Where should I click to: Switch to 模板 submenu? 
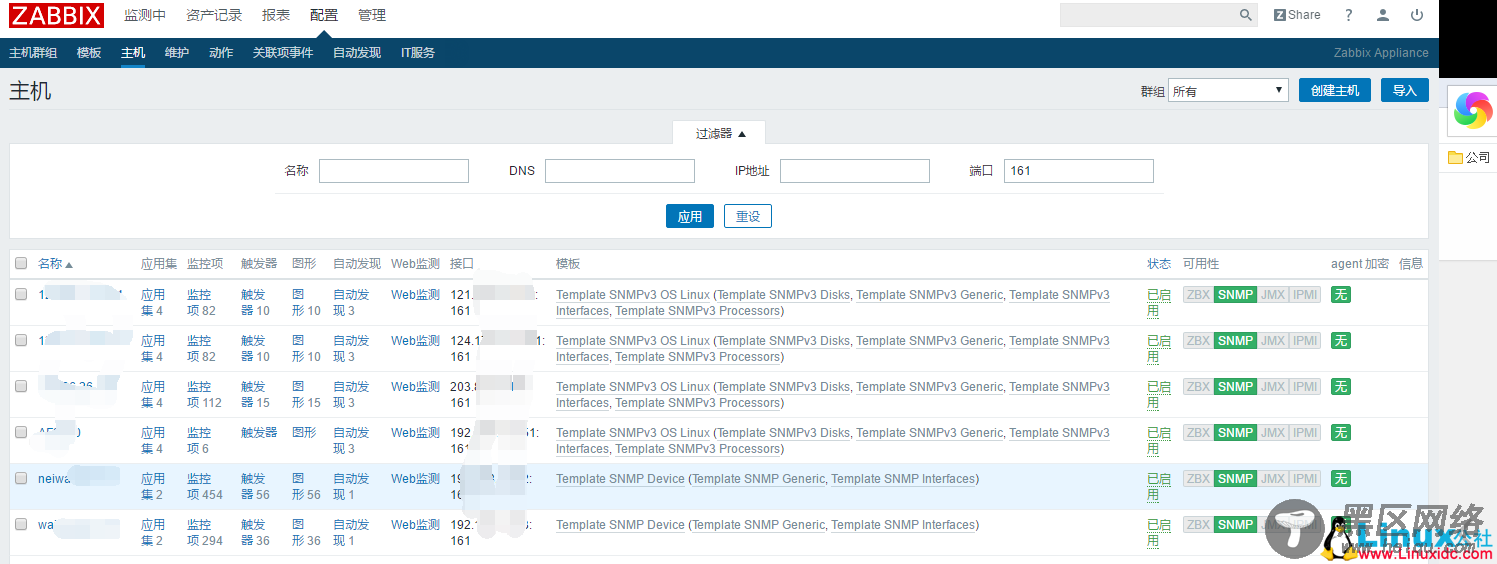click(x=89, y=53)
